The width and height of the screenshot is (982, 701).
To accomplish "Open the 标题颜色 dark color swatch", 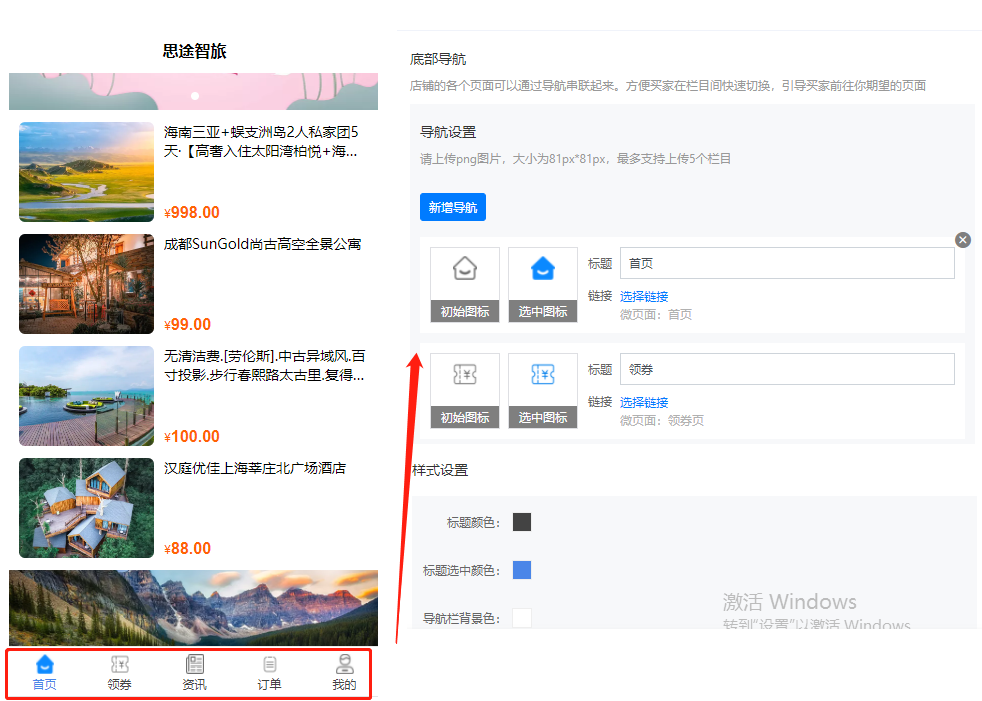I will (522, 522).
